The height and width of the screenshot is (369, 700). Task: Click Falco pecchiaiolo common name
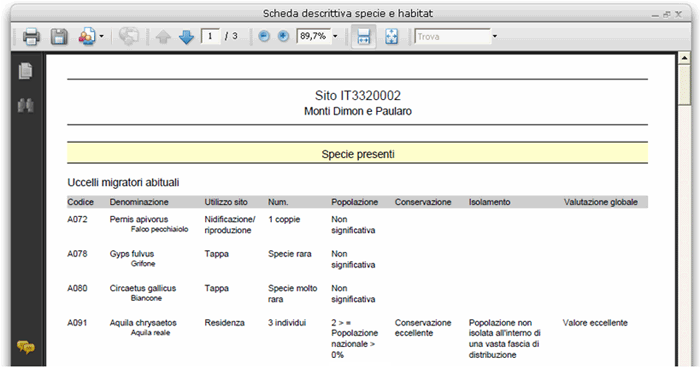coord(159,229)
